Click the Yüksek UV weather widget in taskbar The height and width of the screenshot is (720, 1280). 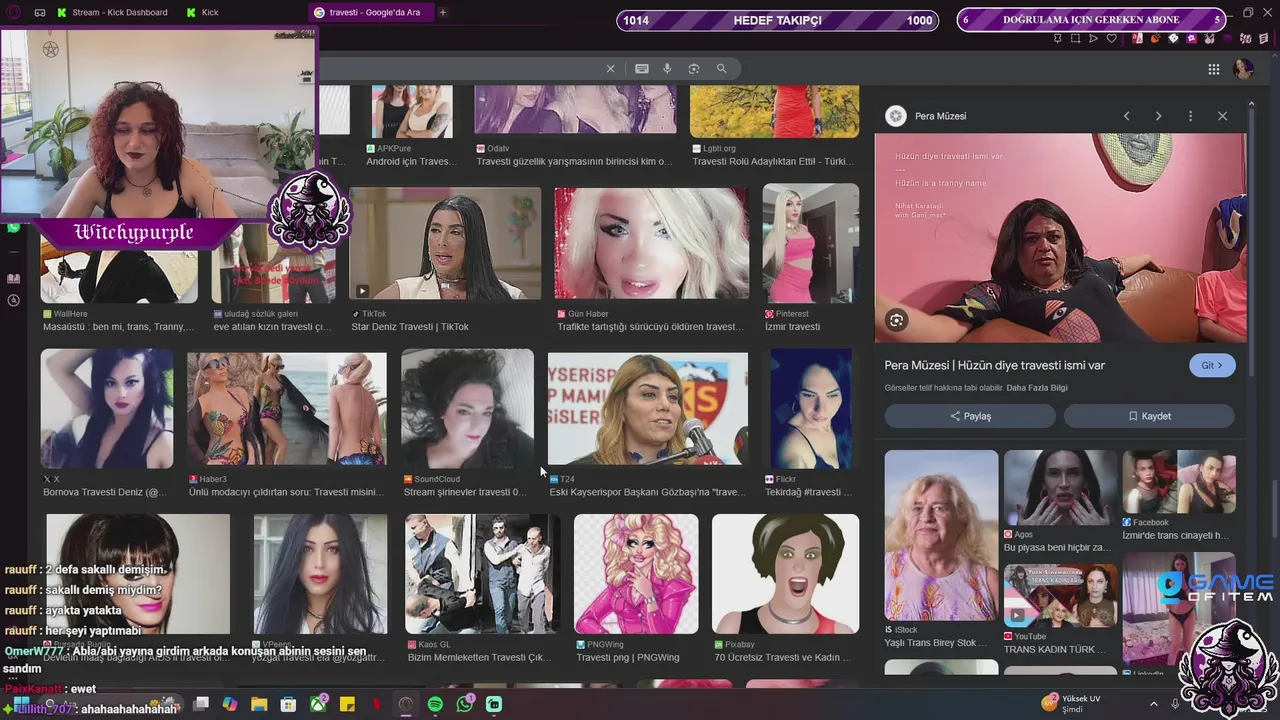coord(1072,704)
